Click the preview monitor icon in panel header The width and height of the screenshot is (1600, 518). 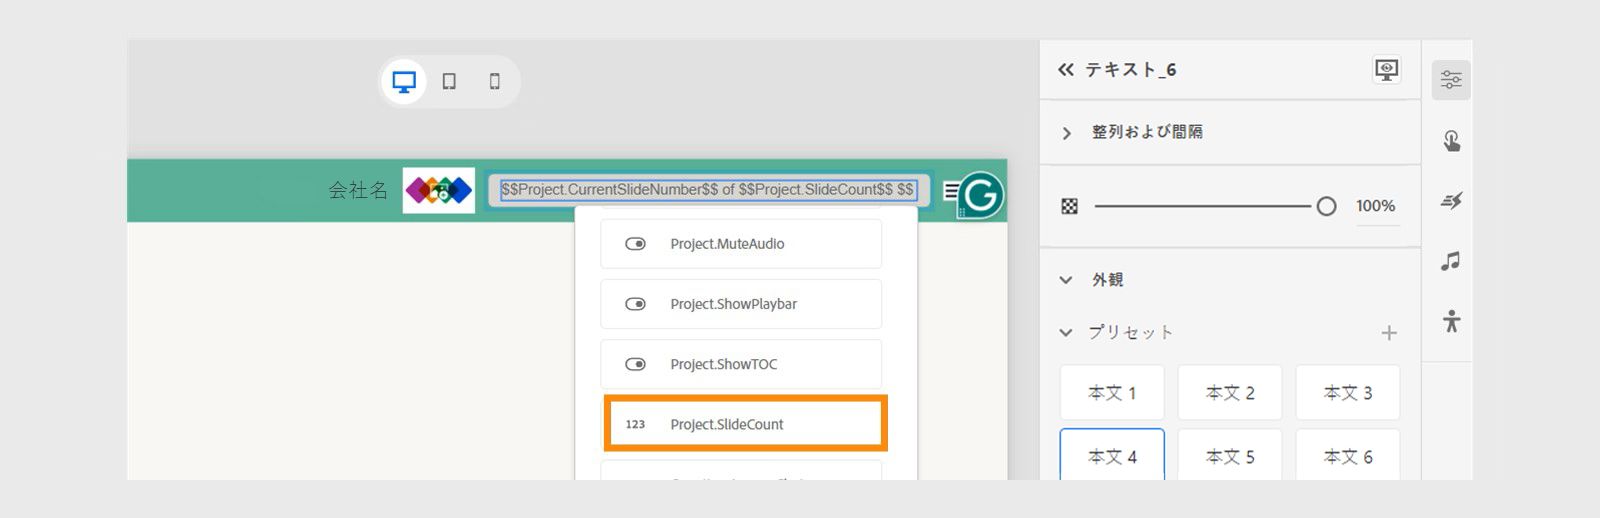pyautogui.click(x=1387, y=69)
